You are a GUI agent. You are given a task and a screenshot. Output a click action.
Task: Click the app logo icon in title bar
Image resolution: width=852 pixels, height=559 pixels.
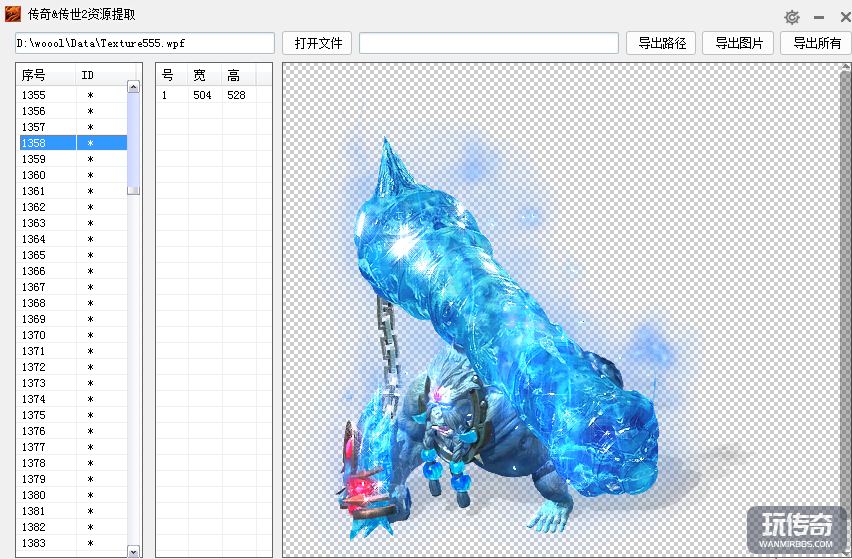tap(12, 14)
